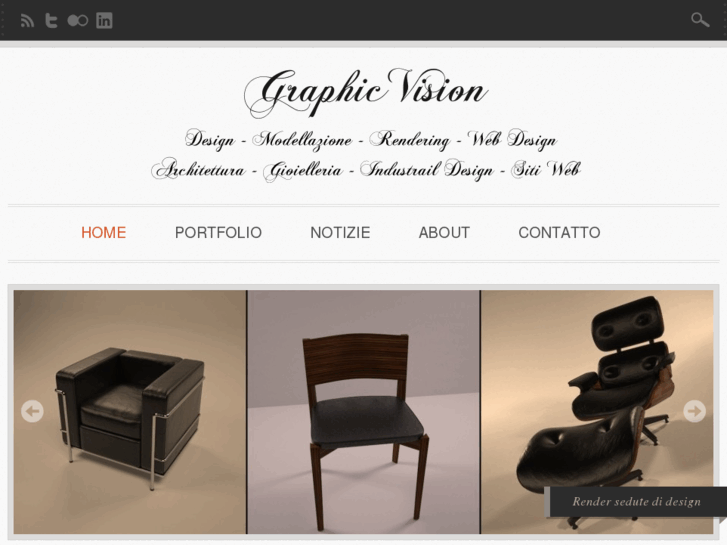Viewport: 727px width, 545px height.
Task: Navigate to the CONTATTO page
Action: click(559, 232)
